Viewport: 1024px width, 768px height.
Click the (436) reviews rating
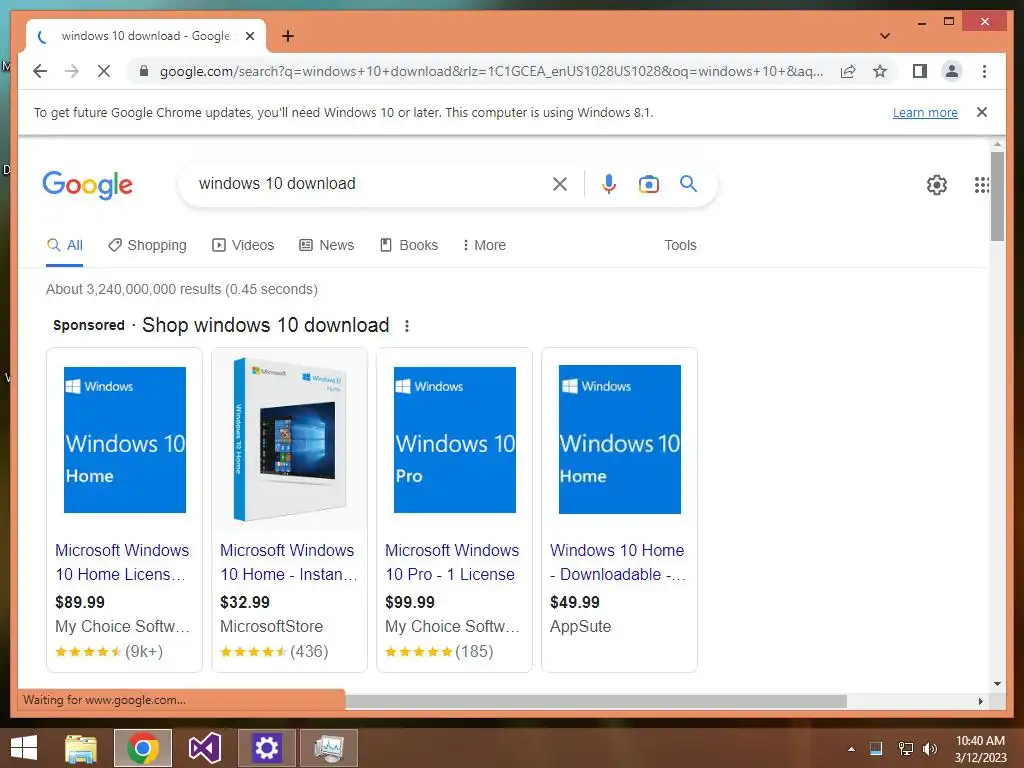pos(274,652)
